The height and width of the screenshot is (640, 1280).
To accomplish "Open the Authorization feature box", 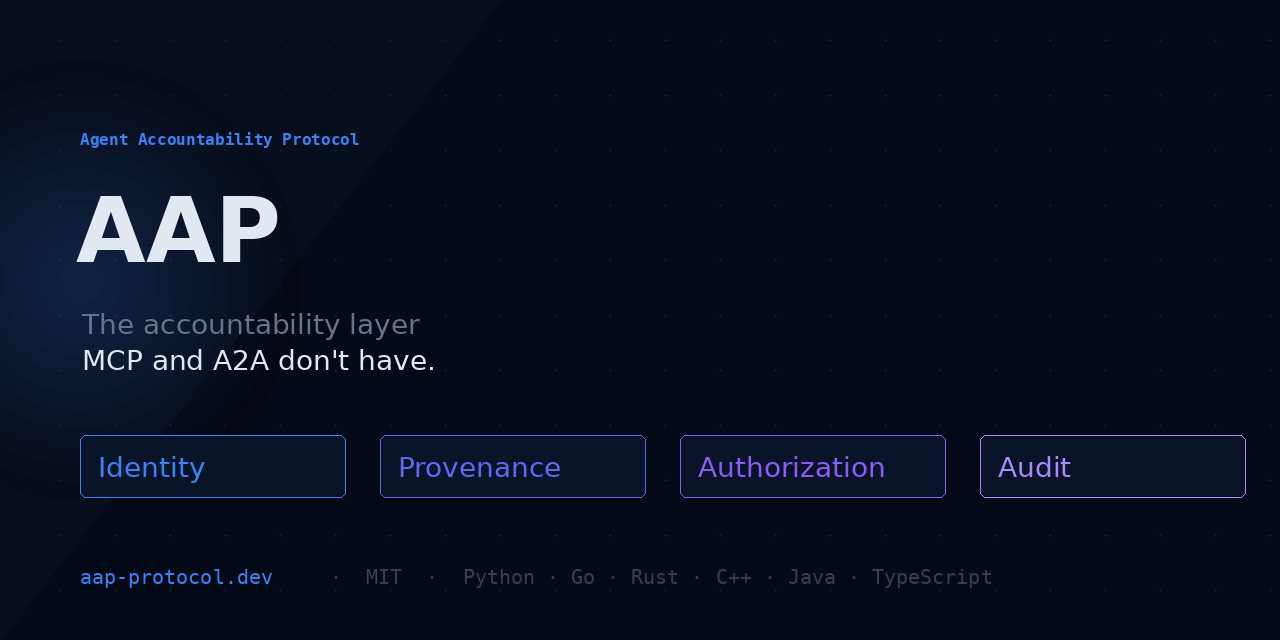I will click(812, 467).
